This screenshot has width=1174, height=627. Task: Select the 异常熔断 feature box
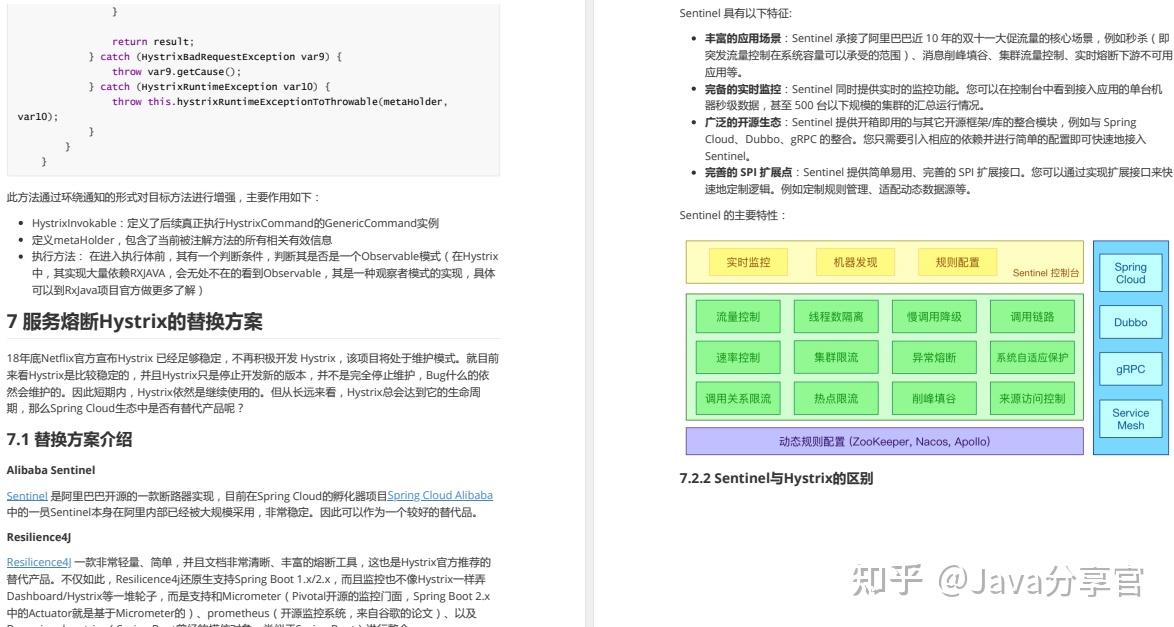click(x=934, y=357)
